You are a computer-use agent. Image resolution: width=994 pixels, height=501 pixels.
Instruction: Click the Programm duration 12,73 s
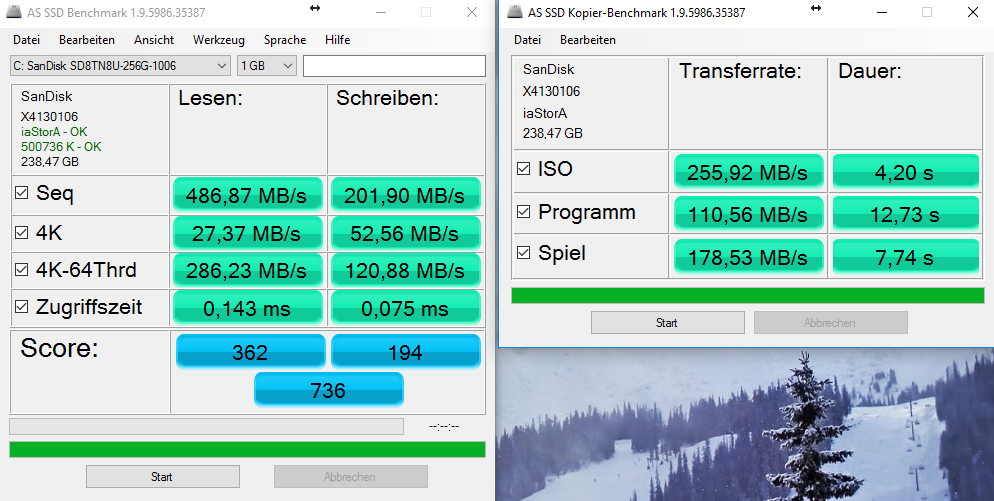point(905,214)
